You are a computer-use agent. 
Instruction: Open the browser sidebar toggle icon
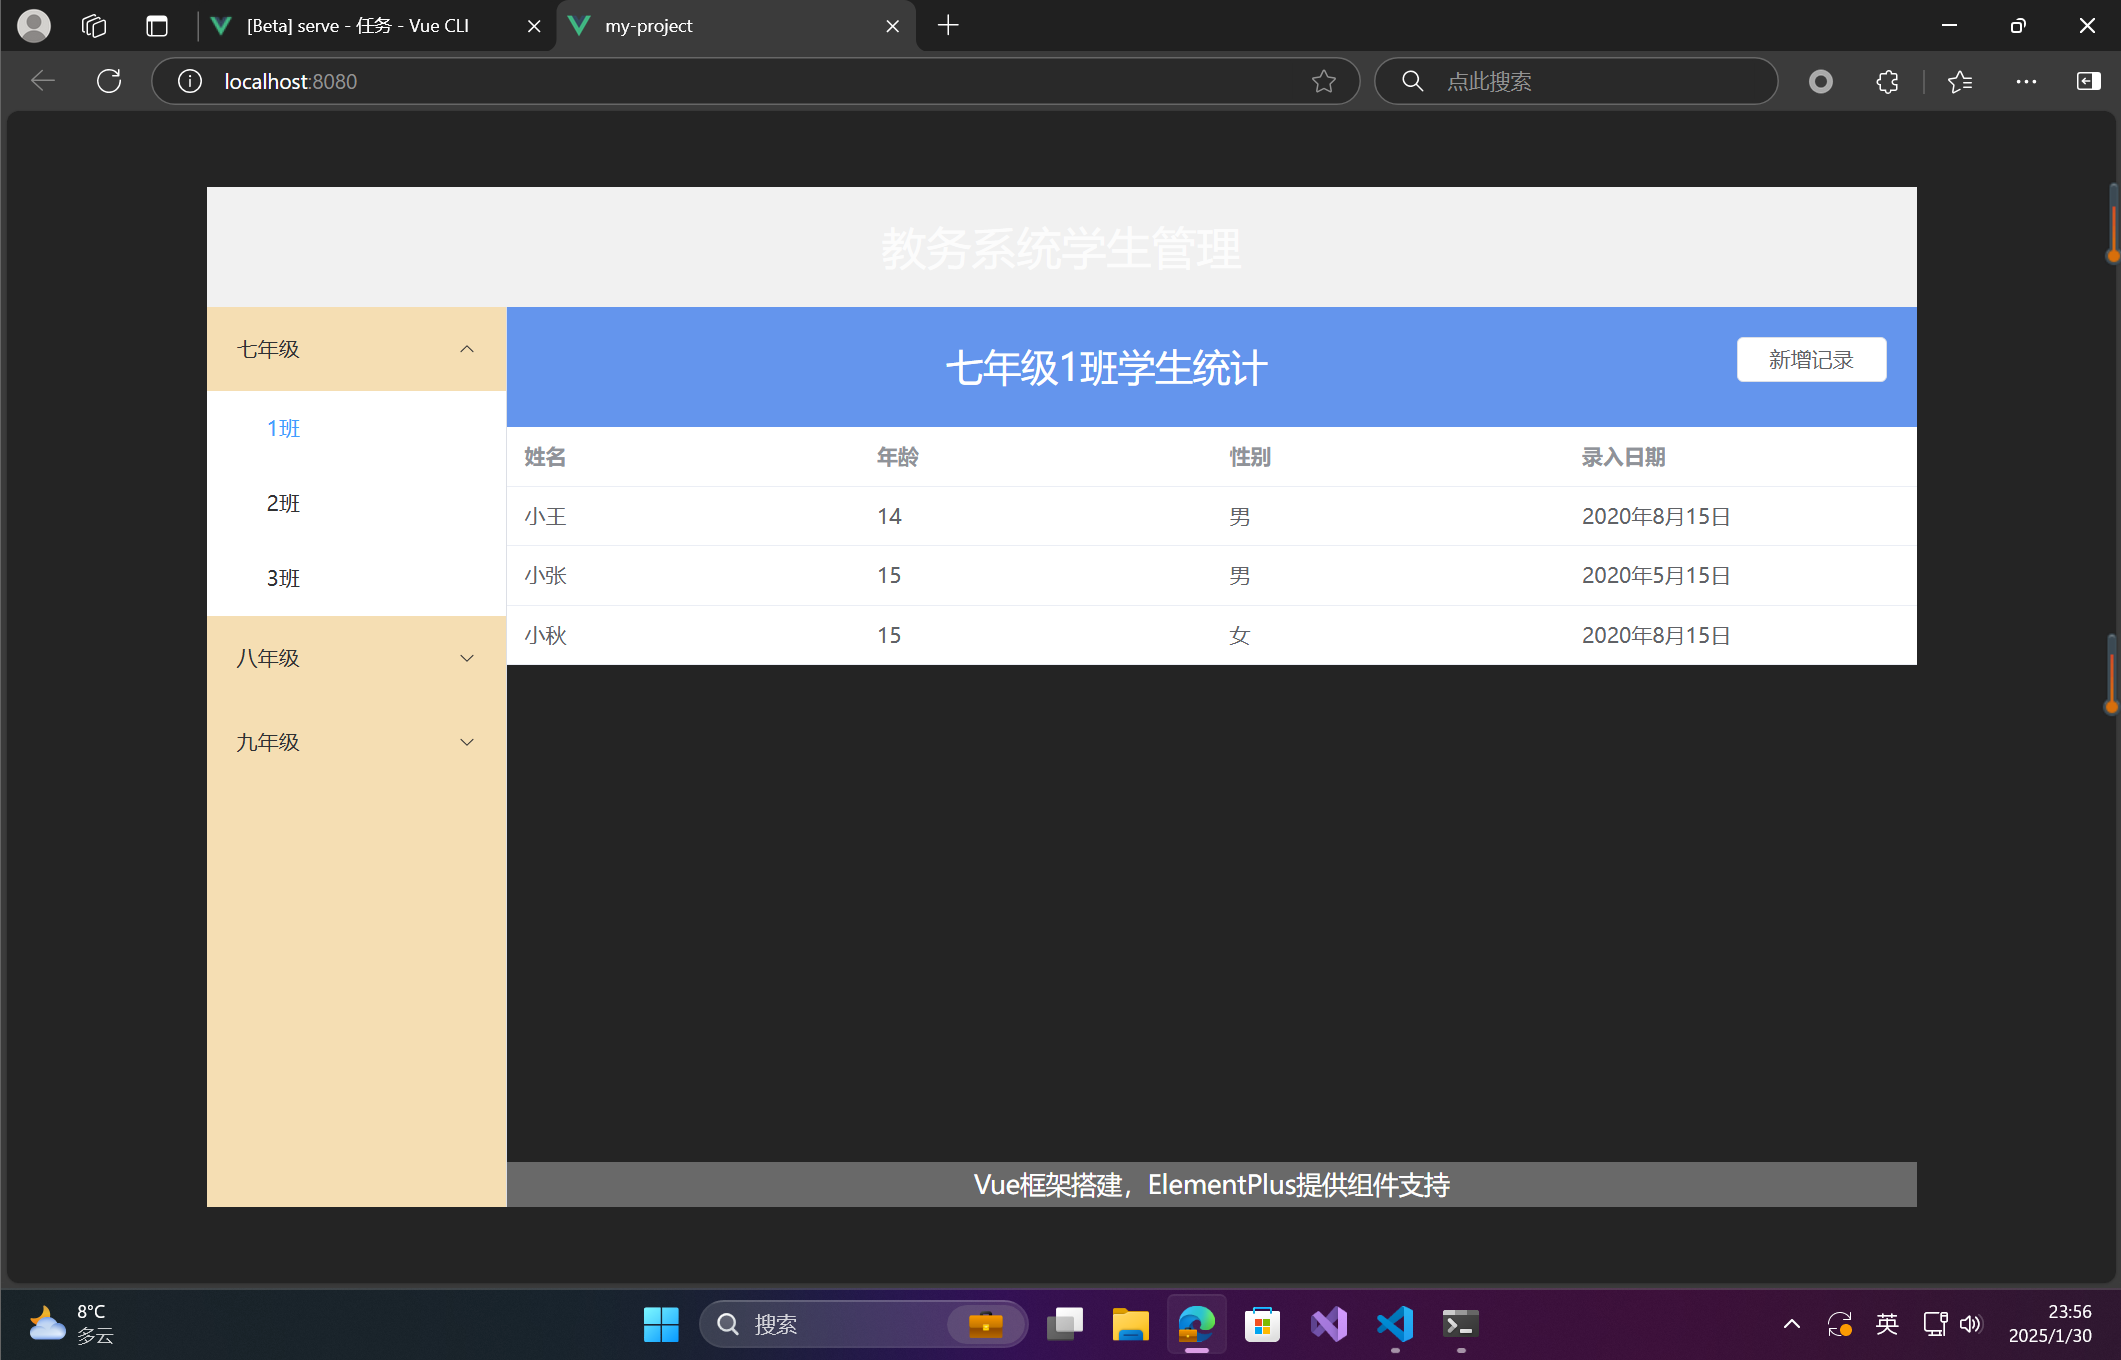[x=2088, y=81]
